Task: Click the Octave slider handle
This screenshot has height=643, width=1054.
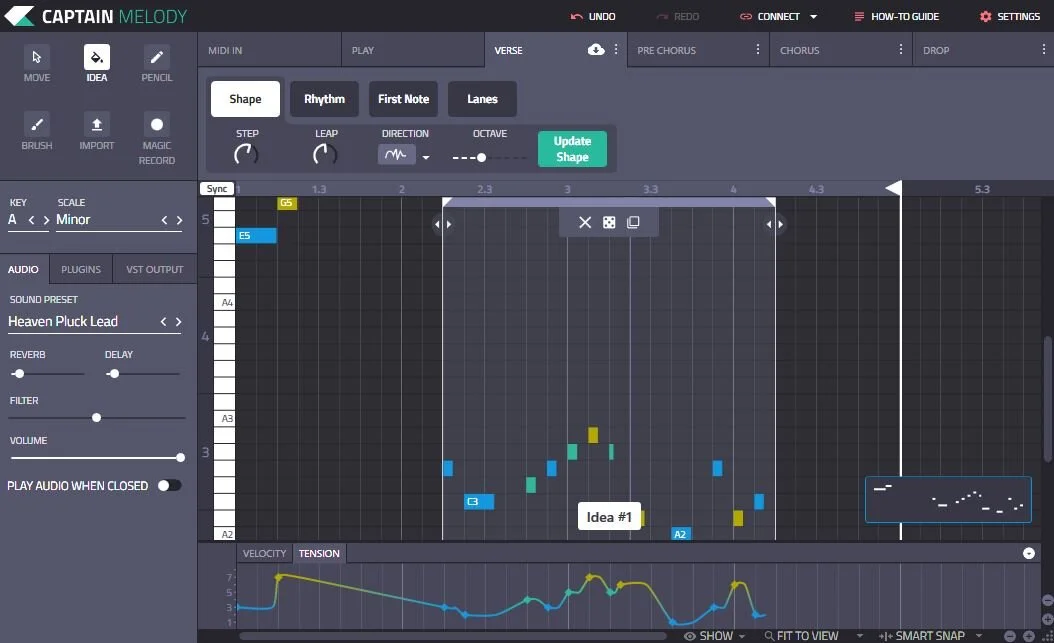Action: point(481,157)
